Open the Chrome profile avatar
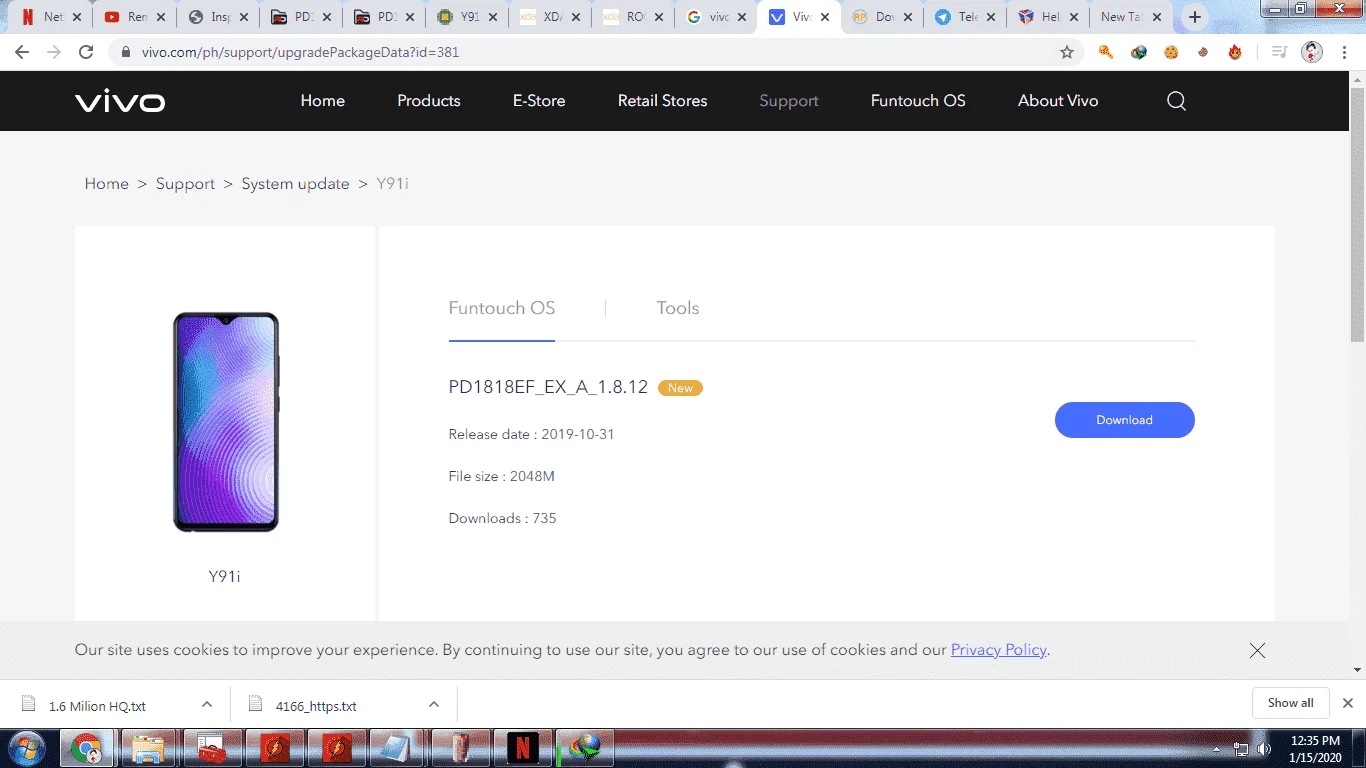The image size is (1366, 768). 1312,52
